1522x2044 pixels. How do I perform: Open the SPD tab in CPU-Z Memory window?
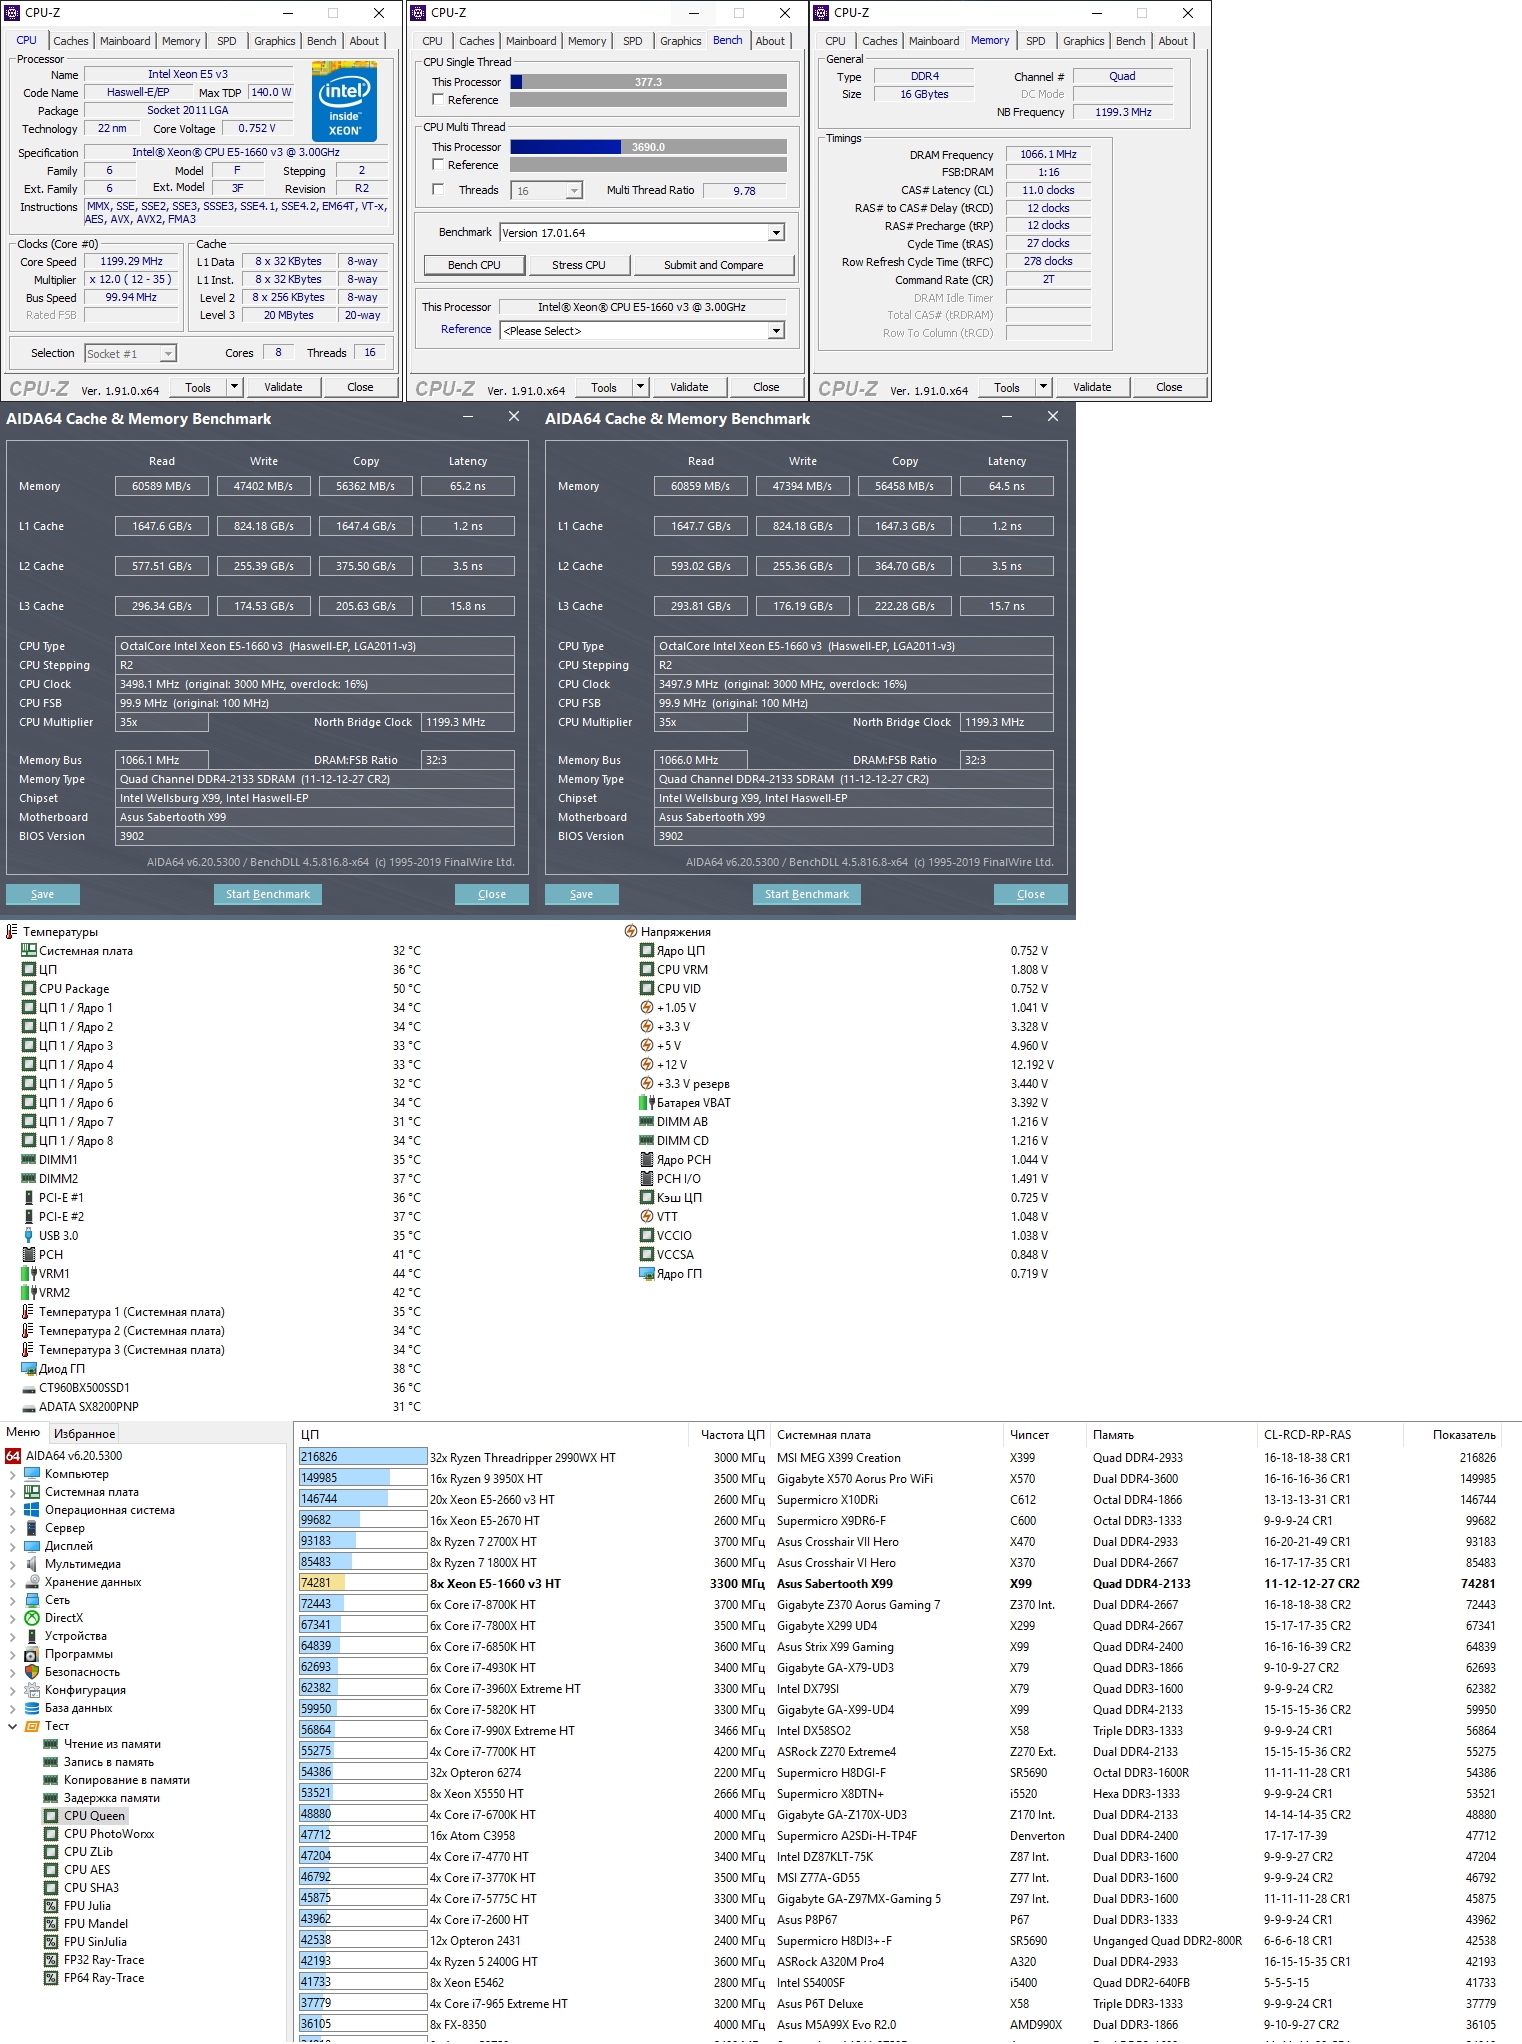1036,41
